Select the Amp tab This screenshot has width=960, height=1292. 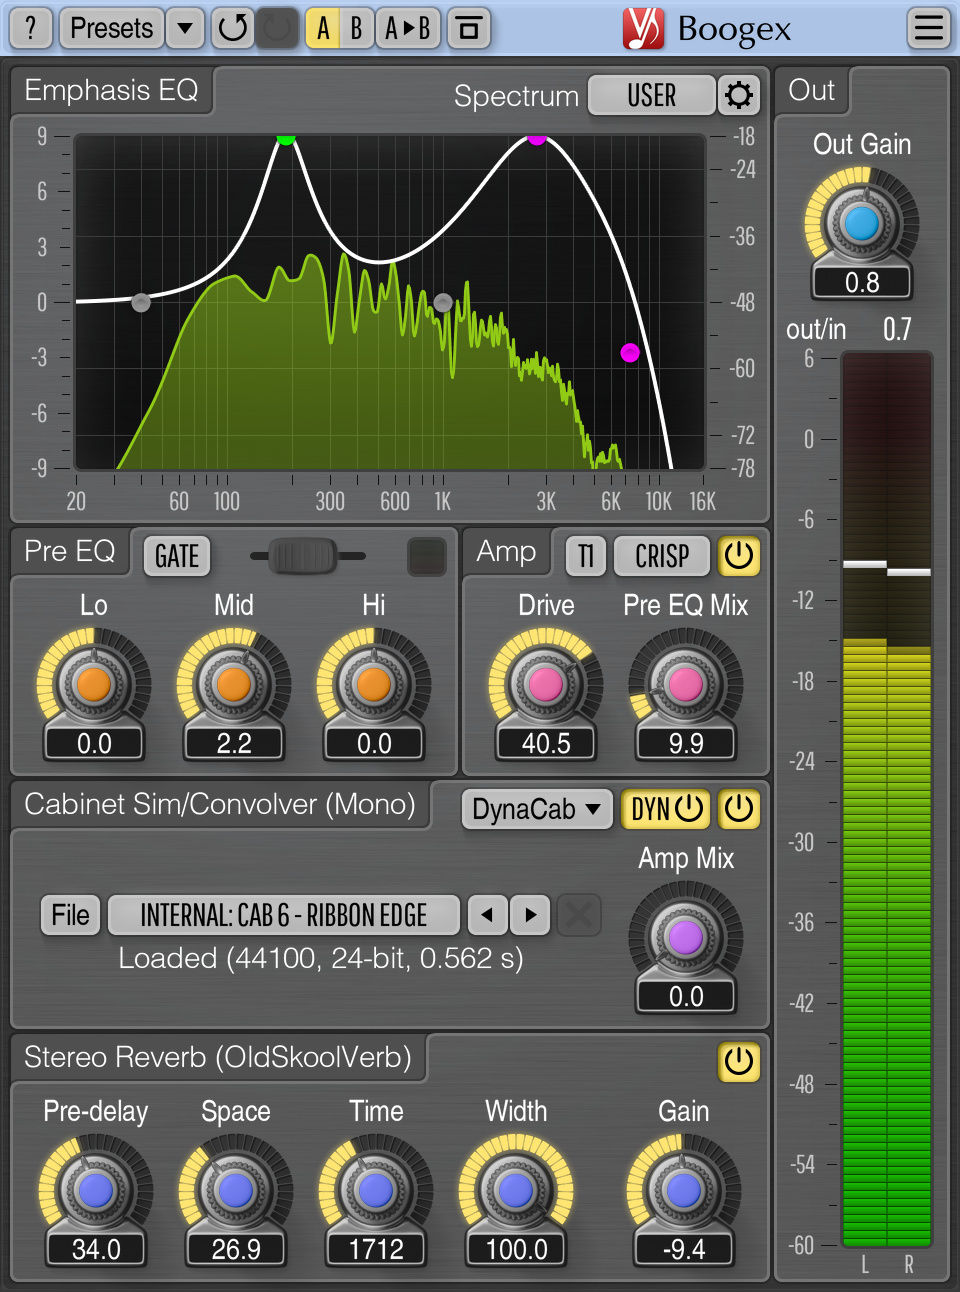[x=506, y=552]
